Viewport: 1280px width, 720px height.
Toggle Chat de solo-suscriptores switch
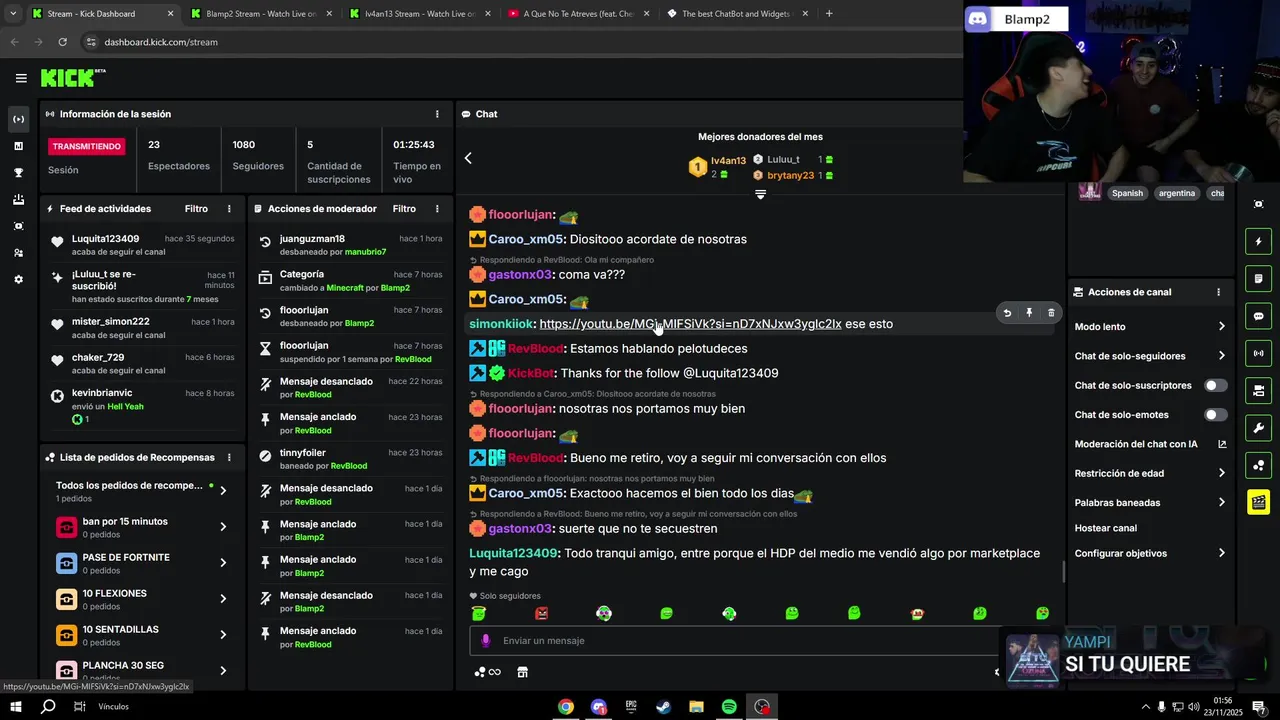1215,385
